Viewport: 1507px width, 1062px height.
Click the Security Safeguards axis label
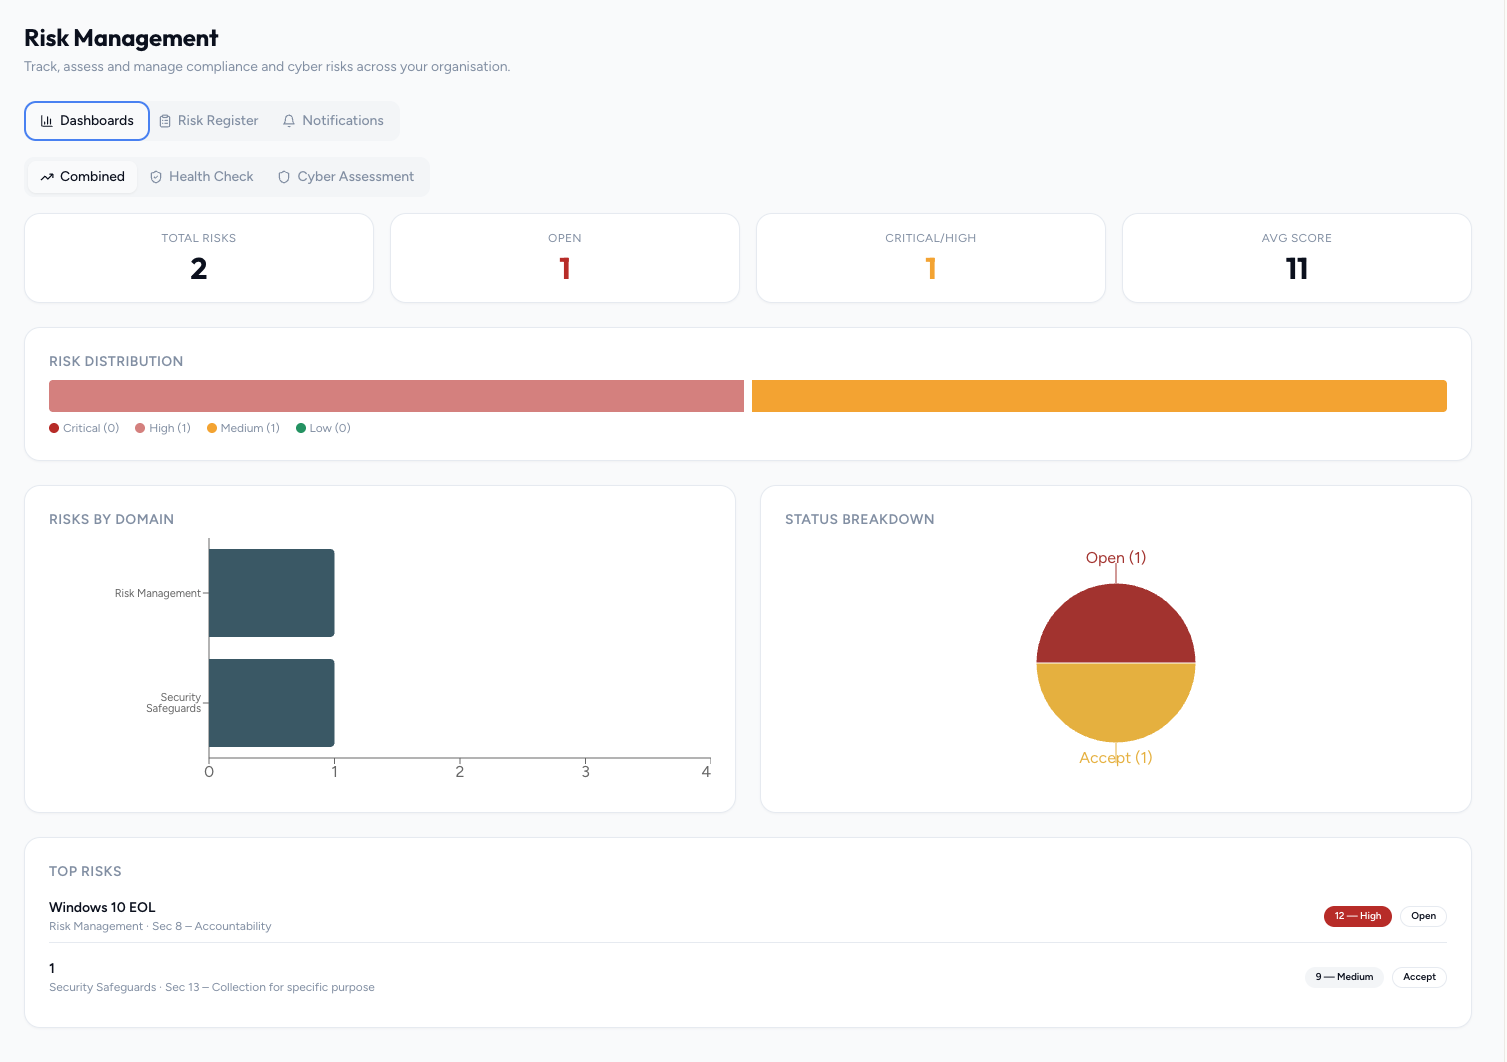pos(174,703)
